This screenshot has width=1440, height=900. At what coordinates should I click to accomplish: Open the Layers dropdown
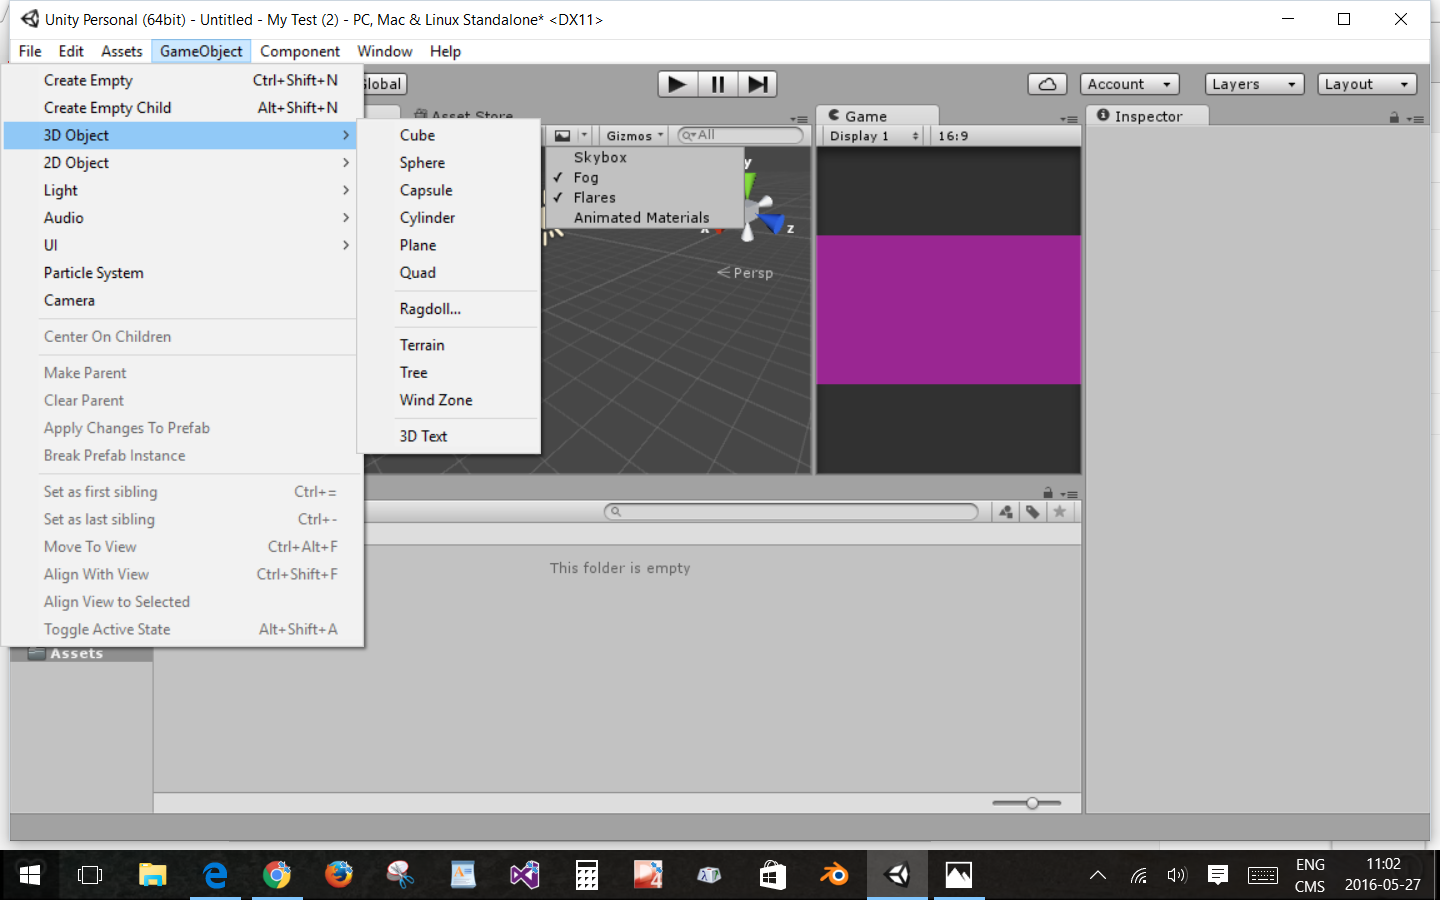tap(1253, 84)
